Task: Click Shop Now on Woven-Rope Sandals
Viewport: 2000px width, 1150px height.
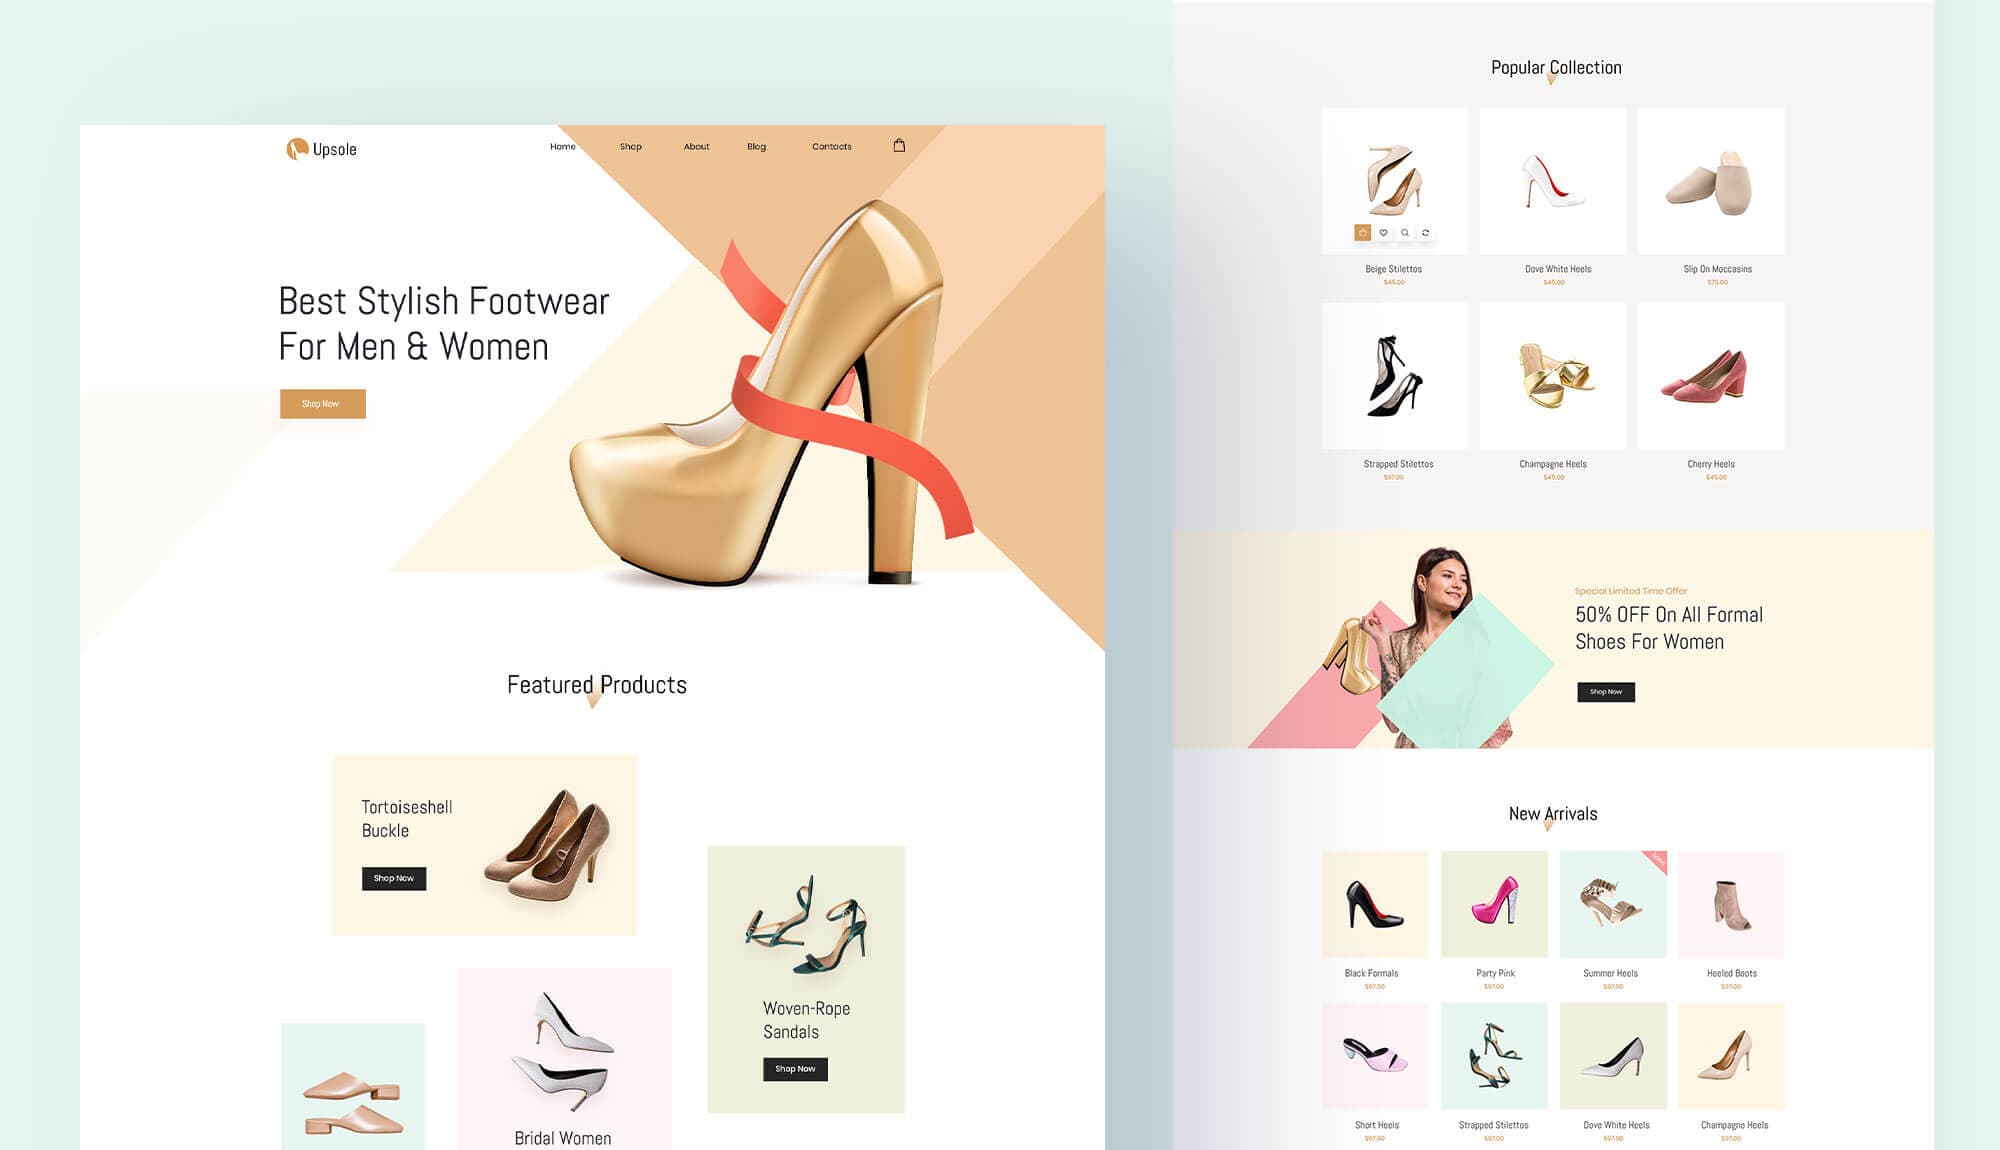Action: coord(795,1069)
